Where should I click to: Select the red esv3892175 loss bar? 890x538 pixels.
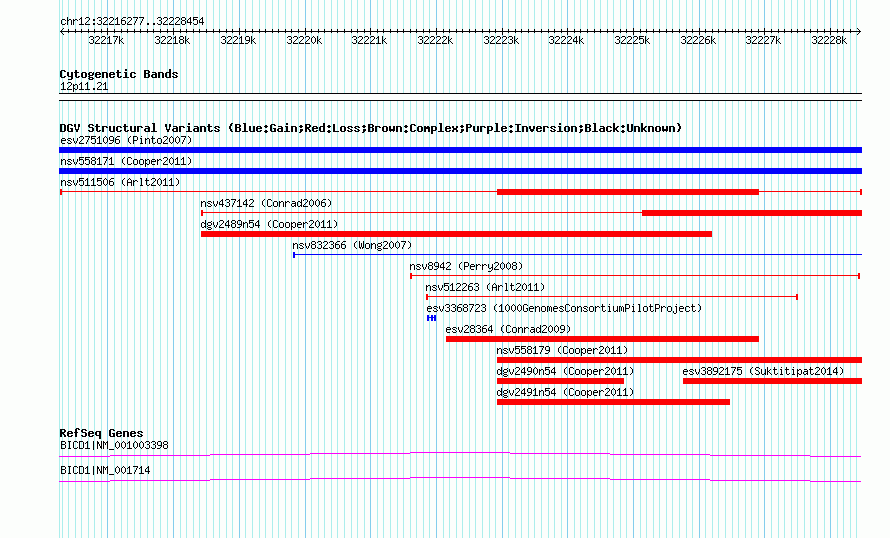[773, 381]
